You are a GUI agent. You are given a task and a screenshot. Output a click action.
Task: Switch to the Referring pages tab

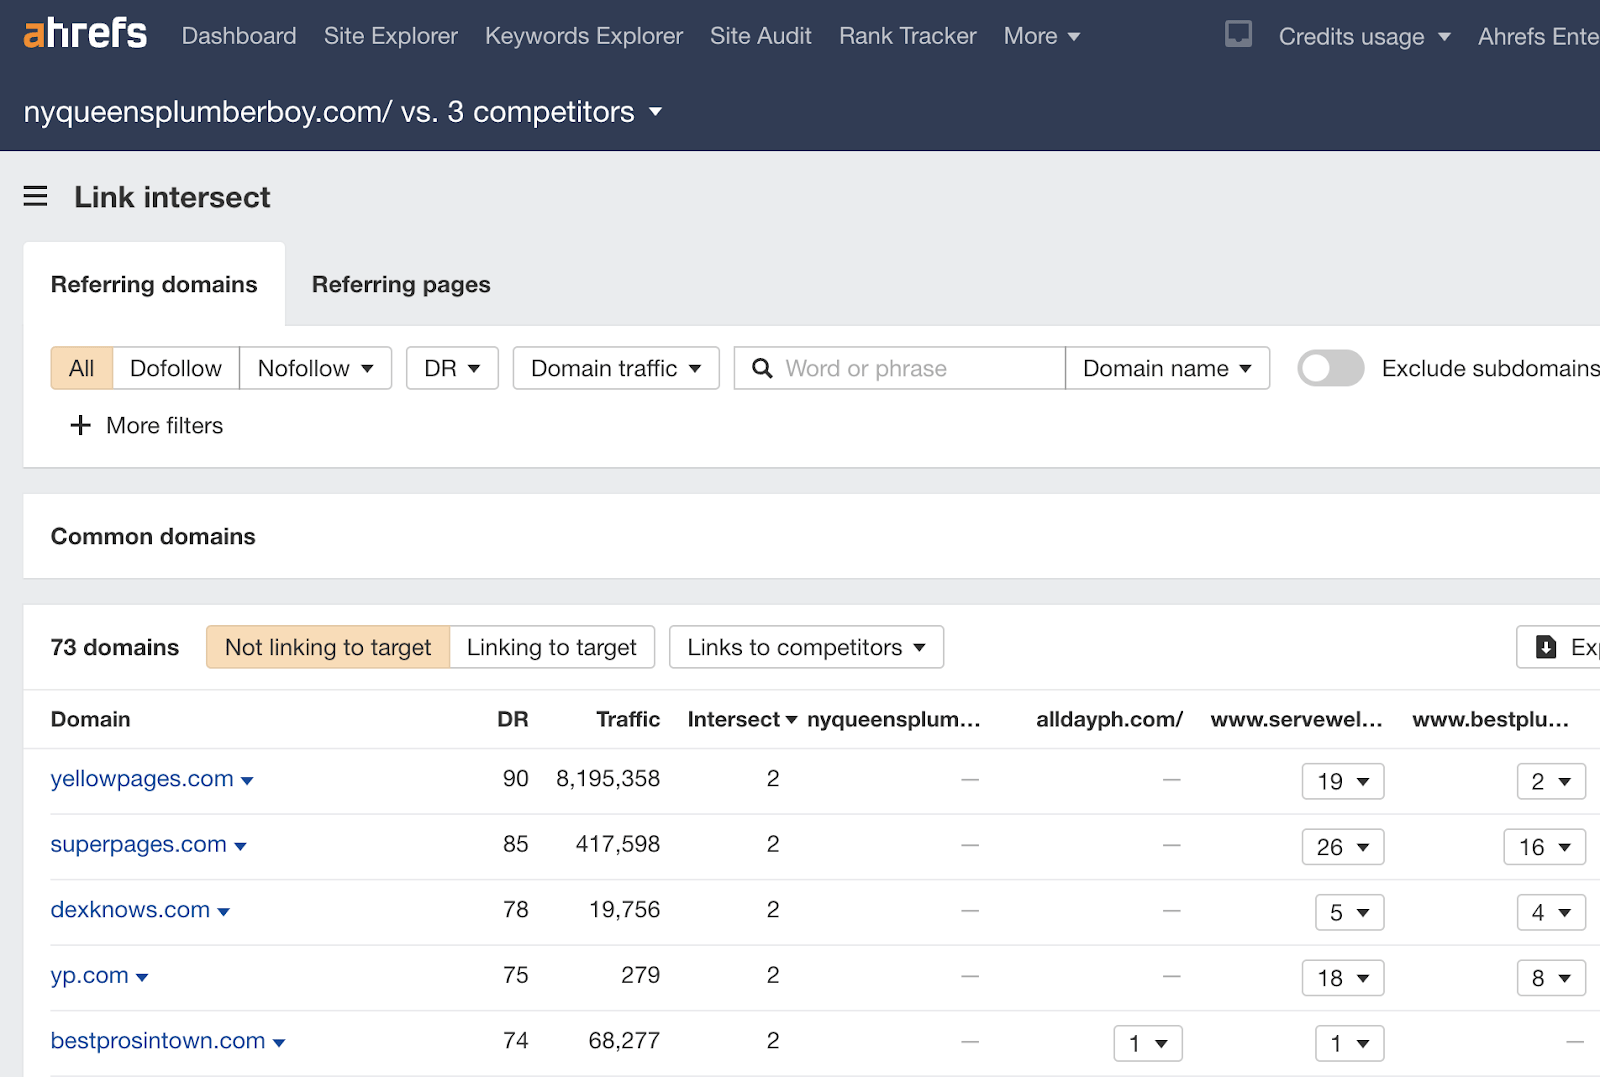[400, 284]
